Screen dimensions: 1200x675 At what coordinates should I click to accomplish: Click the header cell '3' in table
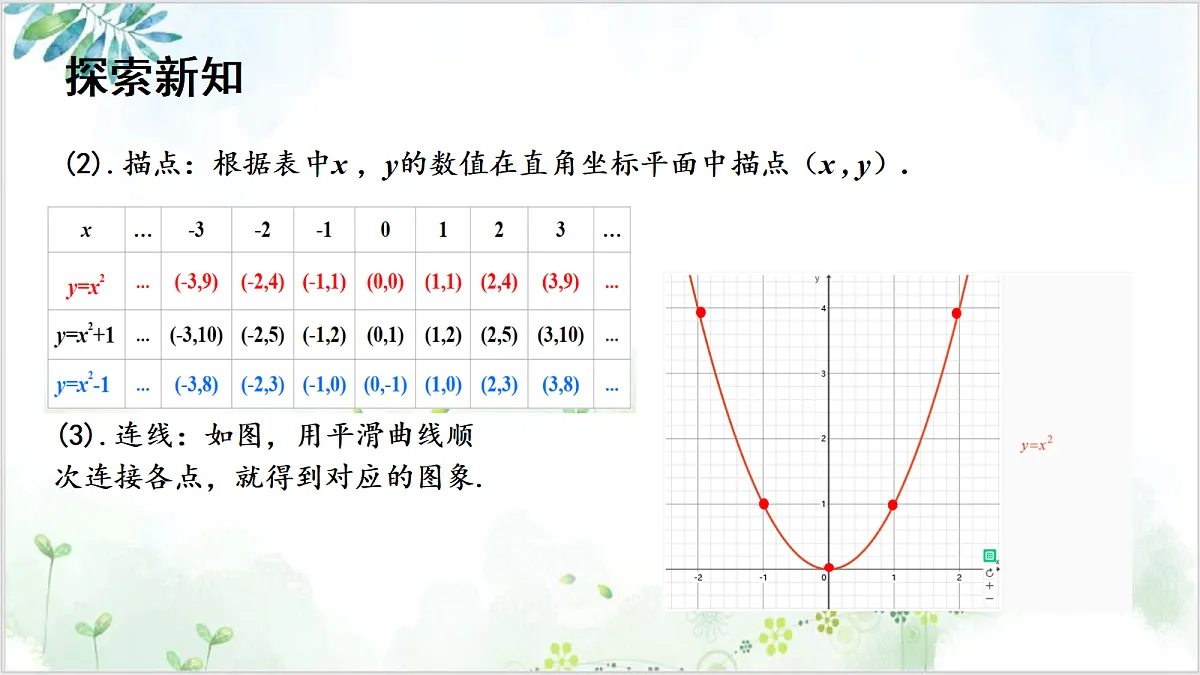[x=560, y=230]
